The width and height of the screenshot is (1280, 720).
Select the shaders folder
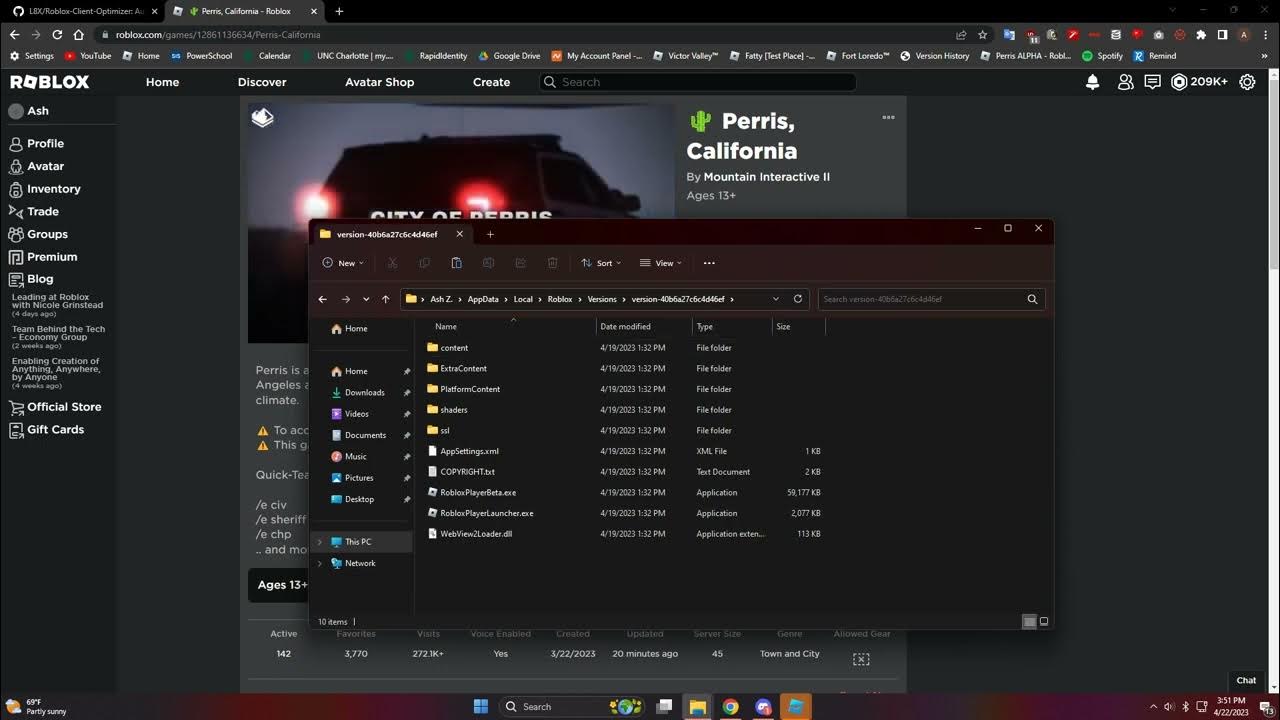tap(453, 410)
